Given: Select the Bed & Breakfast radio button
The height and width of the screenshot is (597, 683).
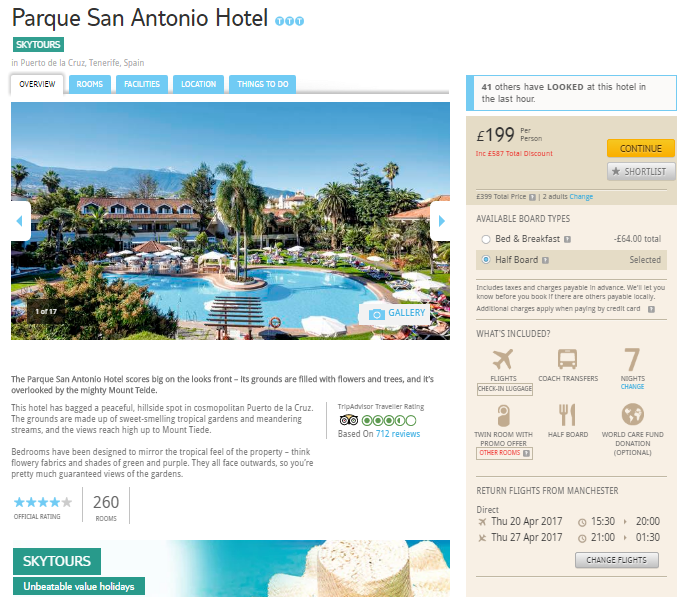Looking at the screenshot, I should coord(486,239).
